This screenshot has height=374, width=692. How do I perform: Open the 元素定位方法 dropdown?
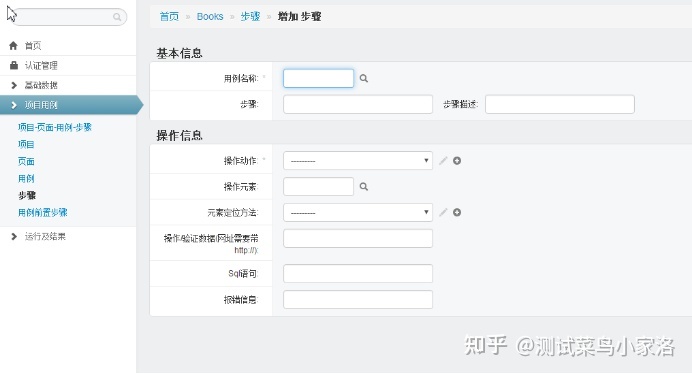point(358,212)
